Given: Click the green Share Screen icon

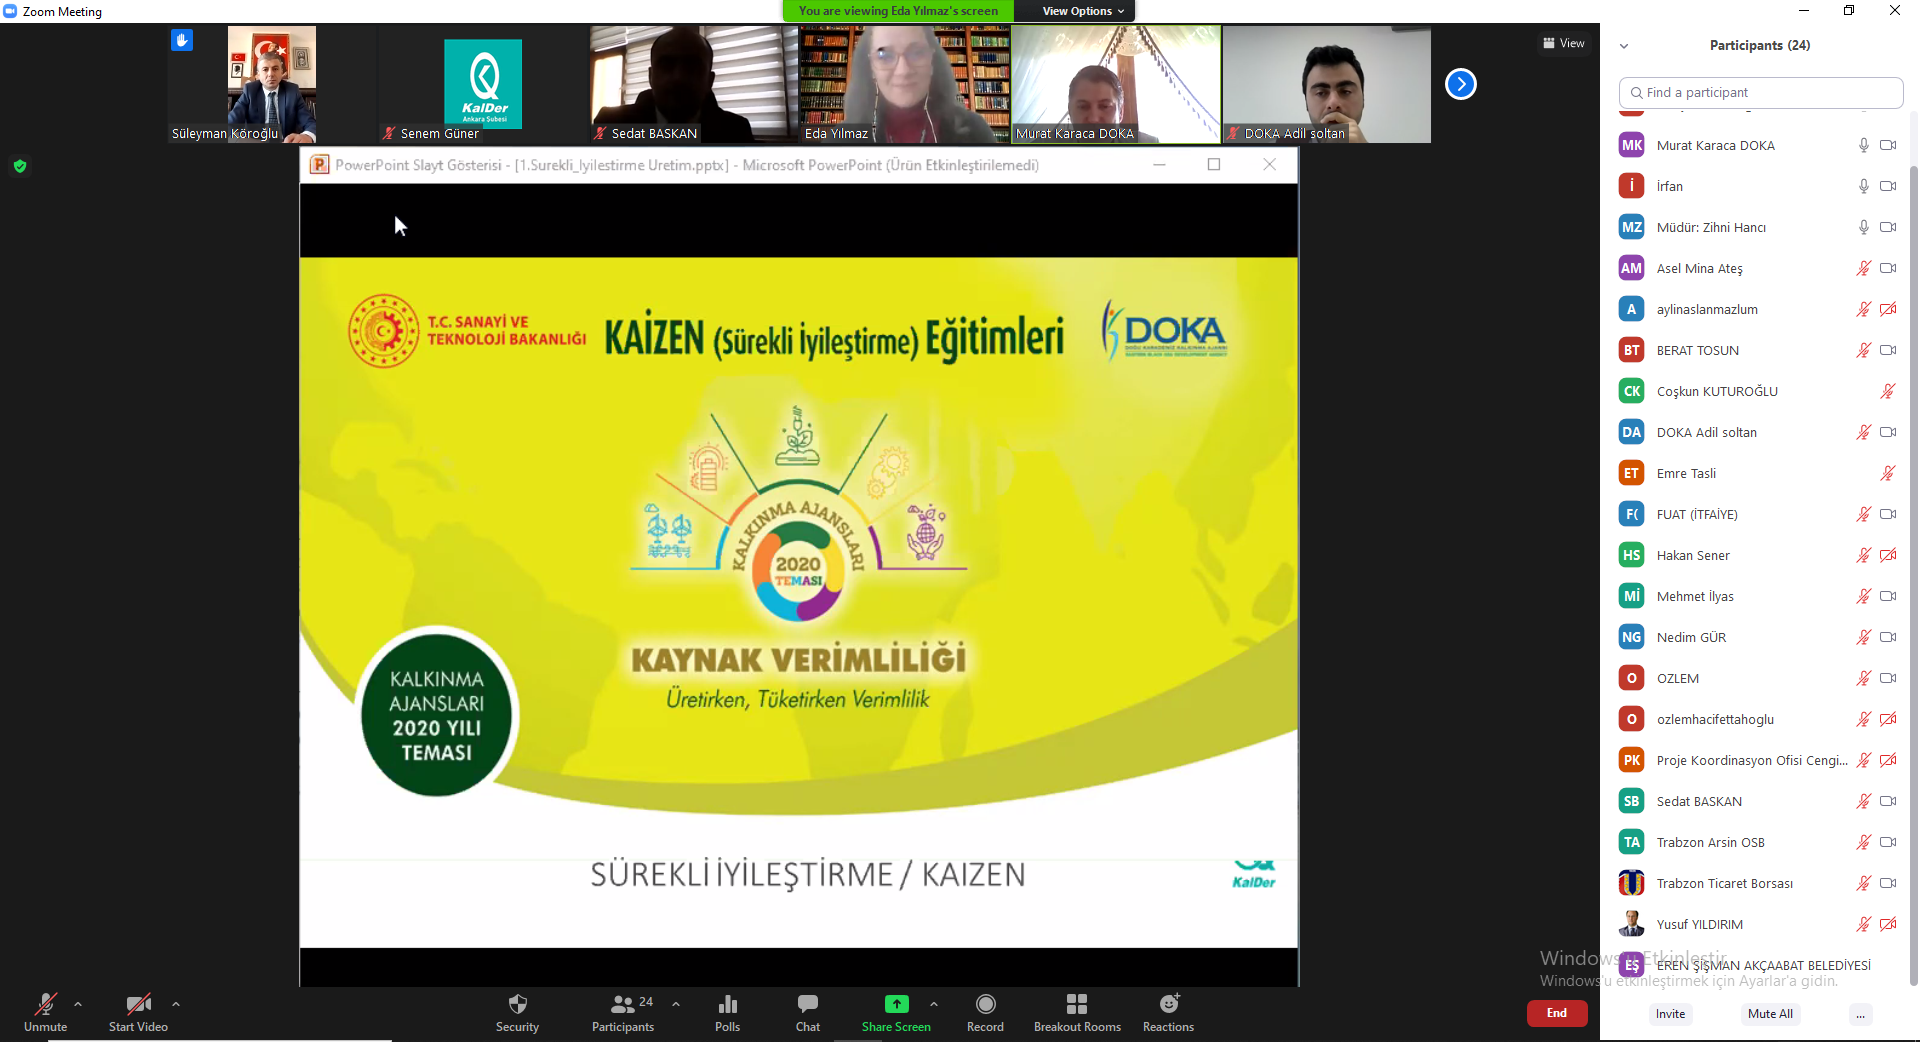Looking at the screenshot, I should [896, 1004].
